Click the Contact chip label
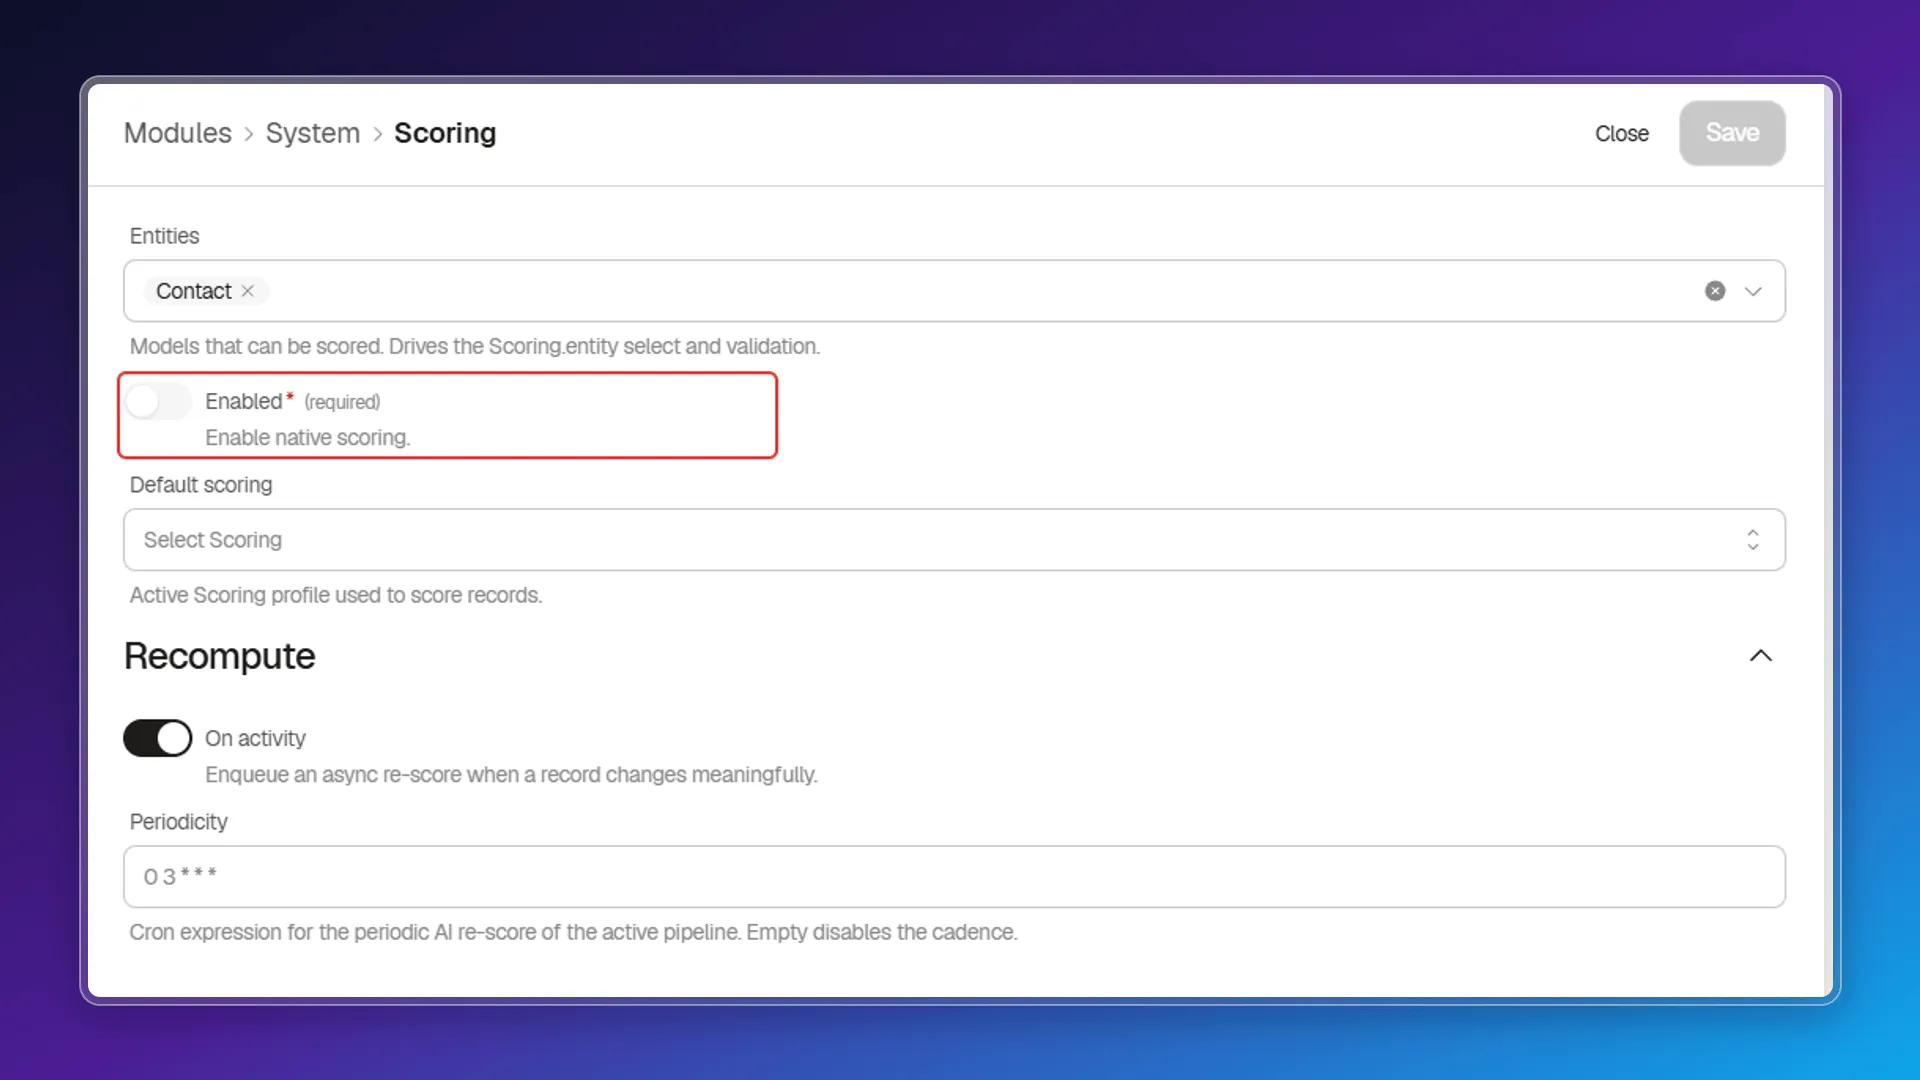This screenshot has width=1920, height=1080. click(193, 291)
